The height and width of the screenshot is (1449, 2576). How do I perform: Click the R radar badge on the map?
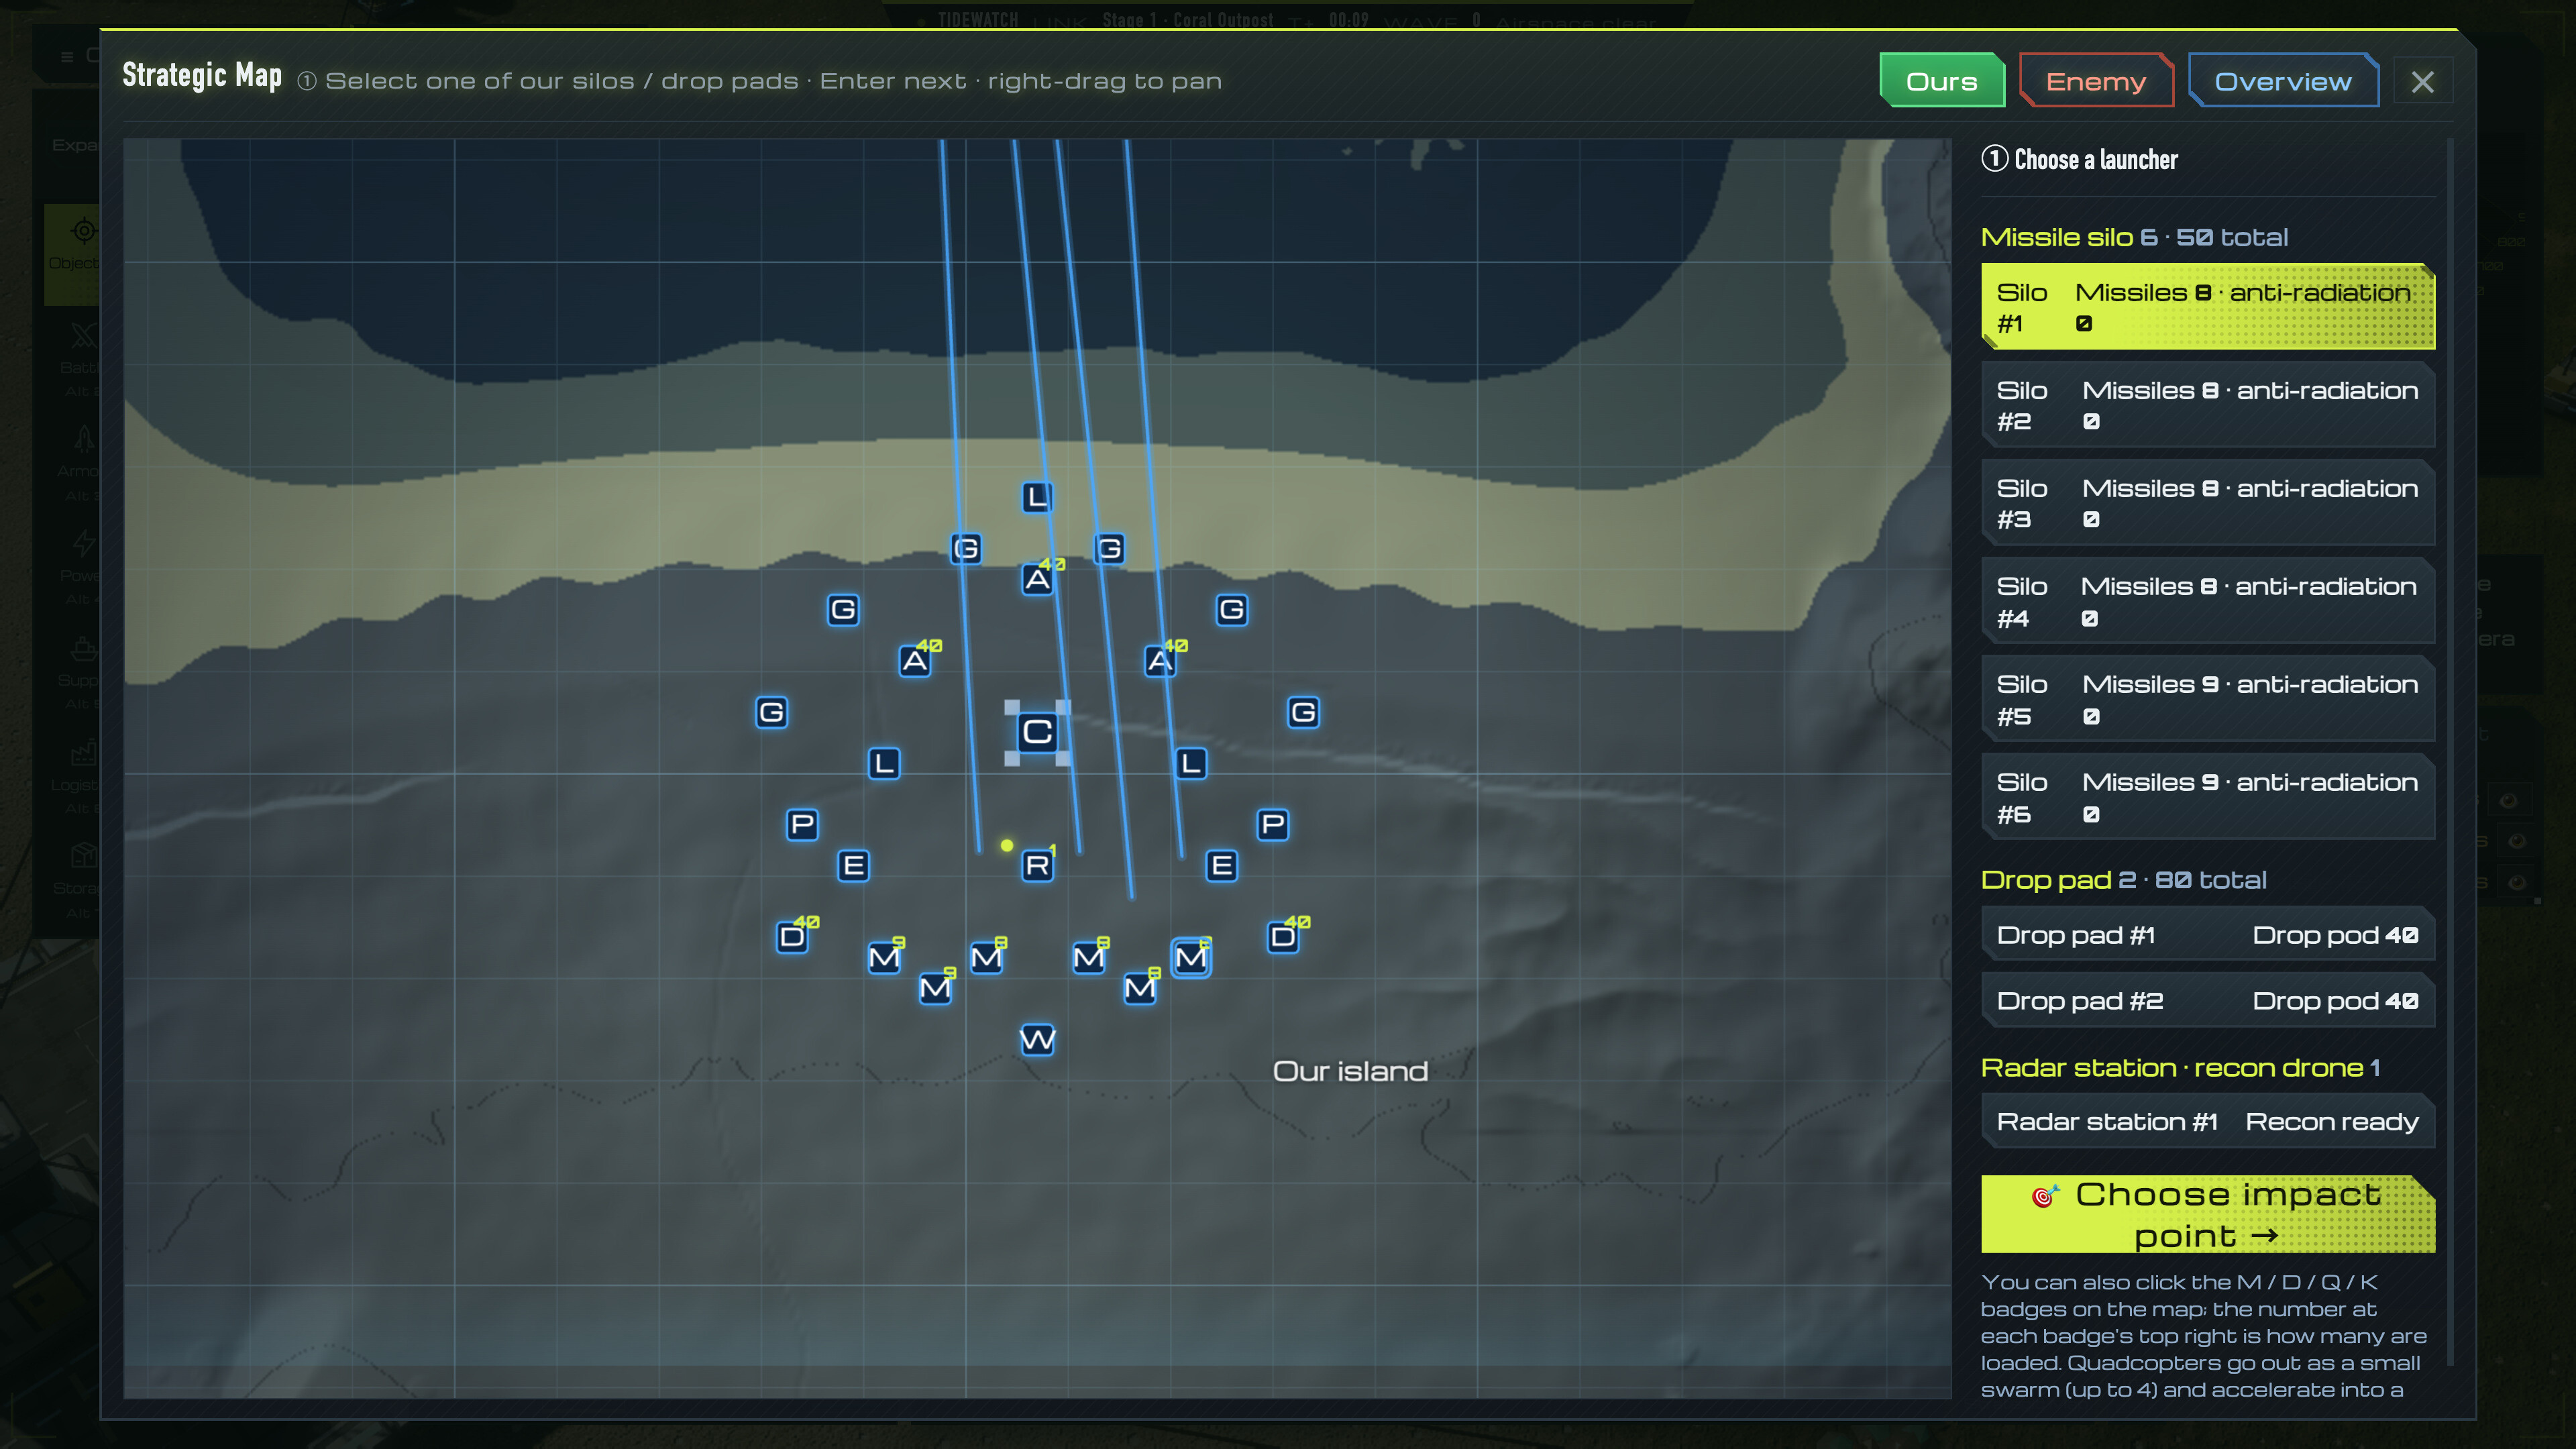point(1037,865)
